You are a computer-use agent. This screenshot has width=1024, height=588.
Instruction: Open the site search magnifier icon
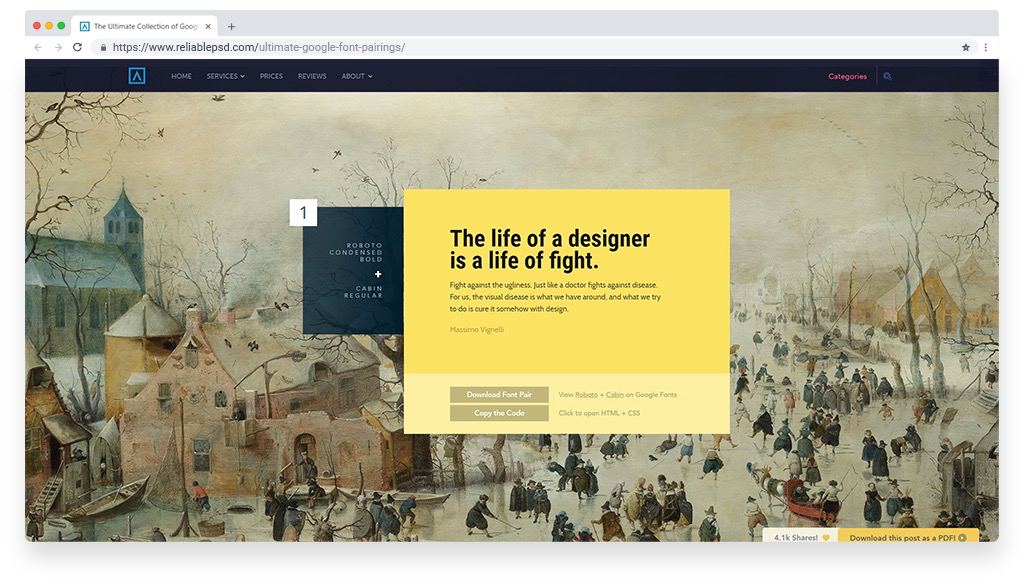[887, 76]
